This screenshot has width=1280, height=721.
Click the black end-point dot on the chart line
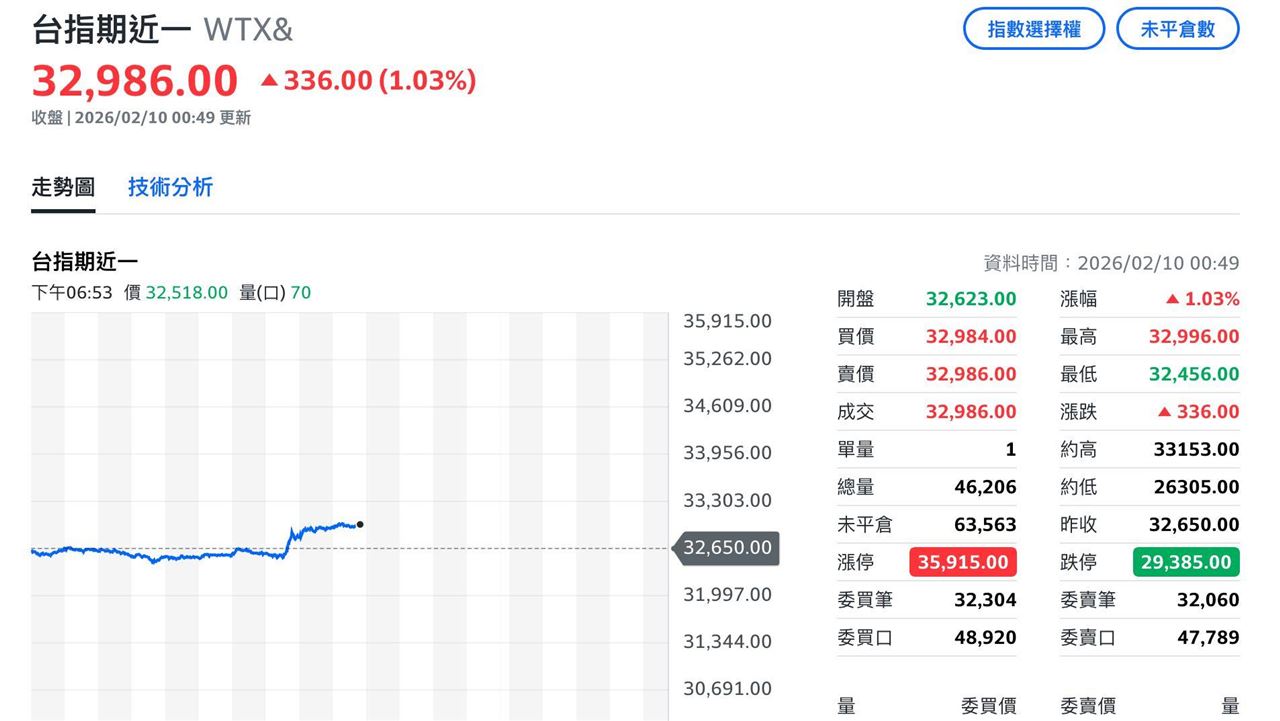(360, 524)
